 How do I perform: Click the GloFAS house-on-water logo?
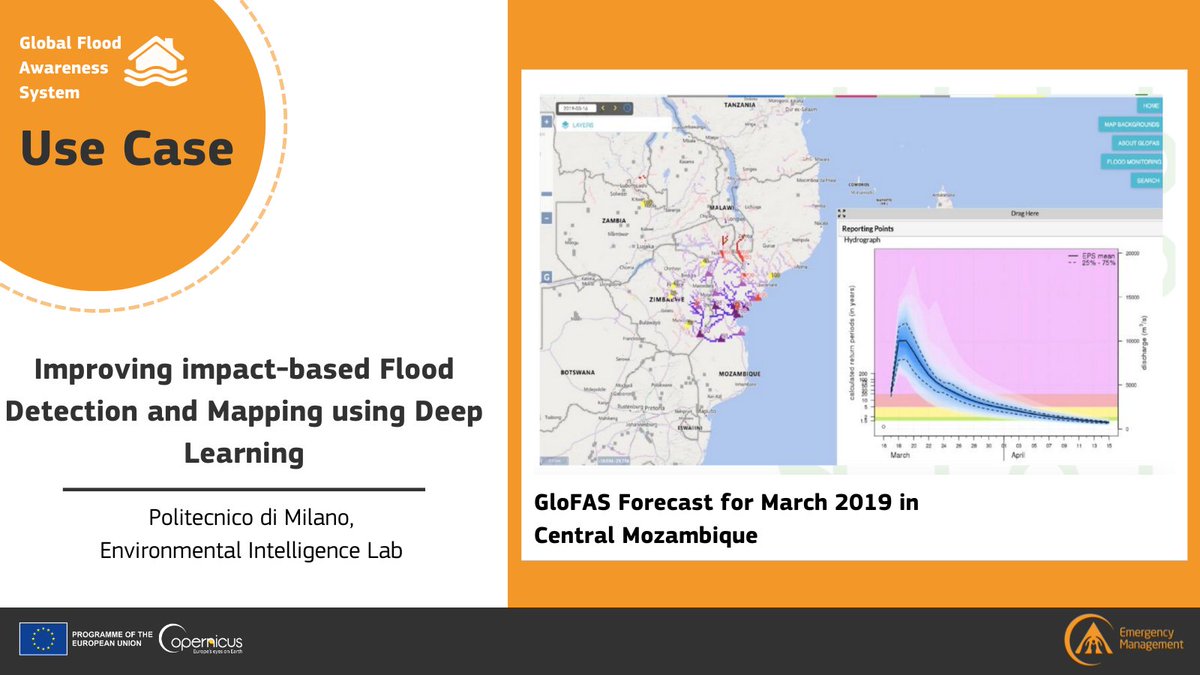[x=155, y=62]
